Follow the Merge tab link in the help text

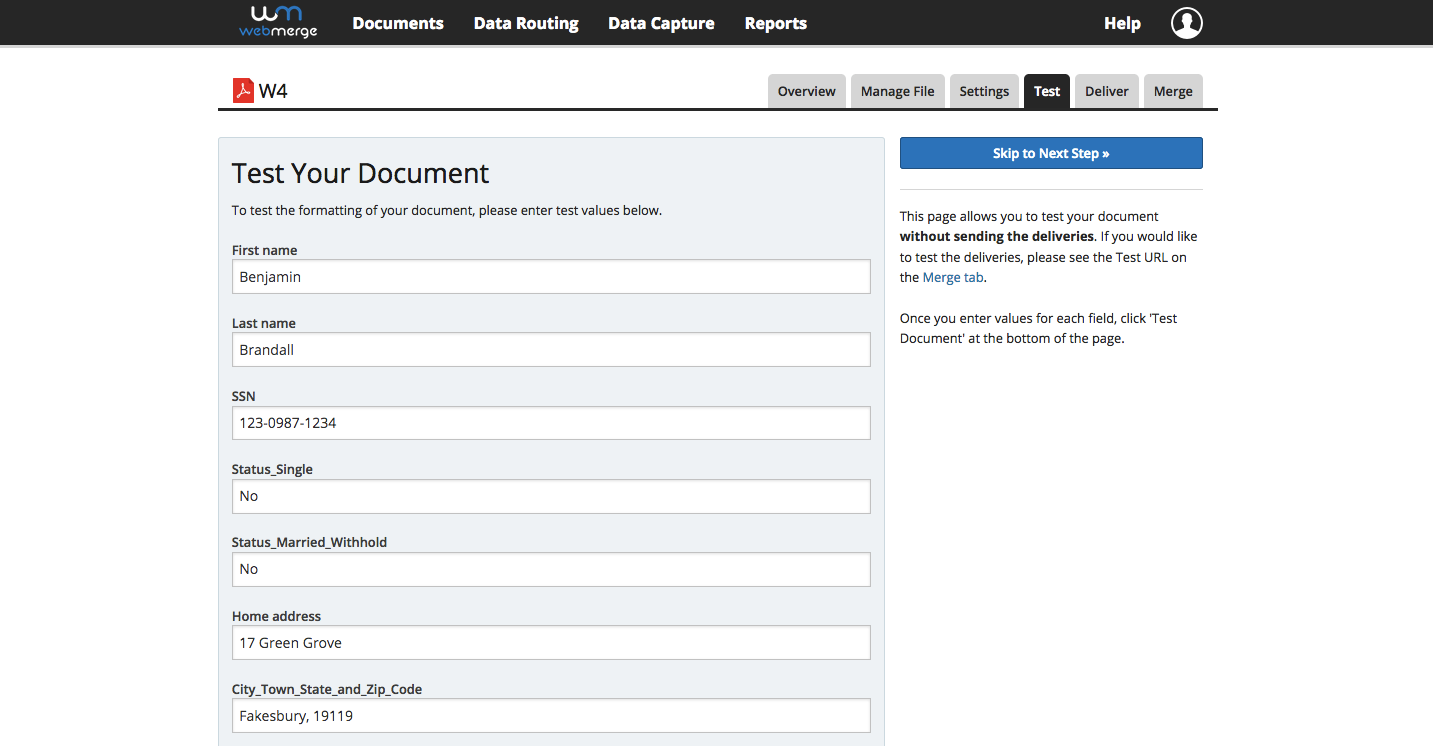point(953,278)
